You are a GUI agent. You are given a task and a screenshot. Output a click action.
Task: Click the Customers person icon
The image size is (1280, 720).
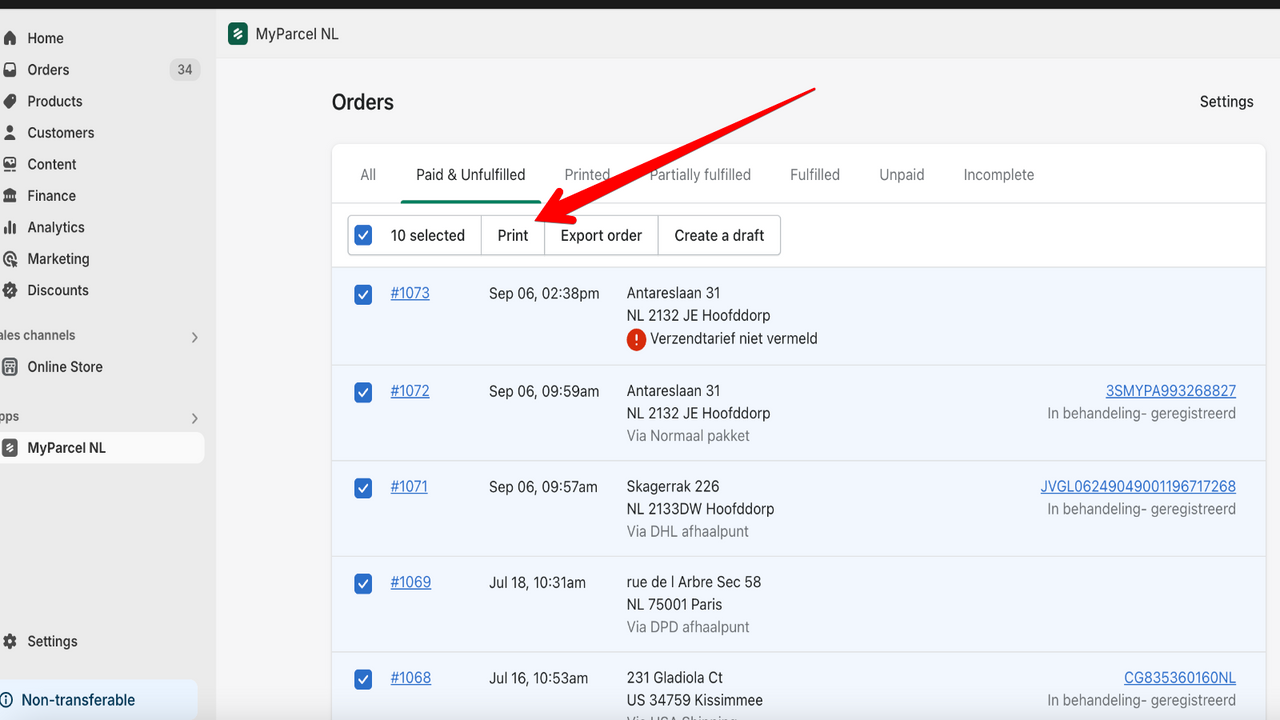click(10, 133)
